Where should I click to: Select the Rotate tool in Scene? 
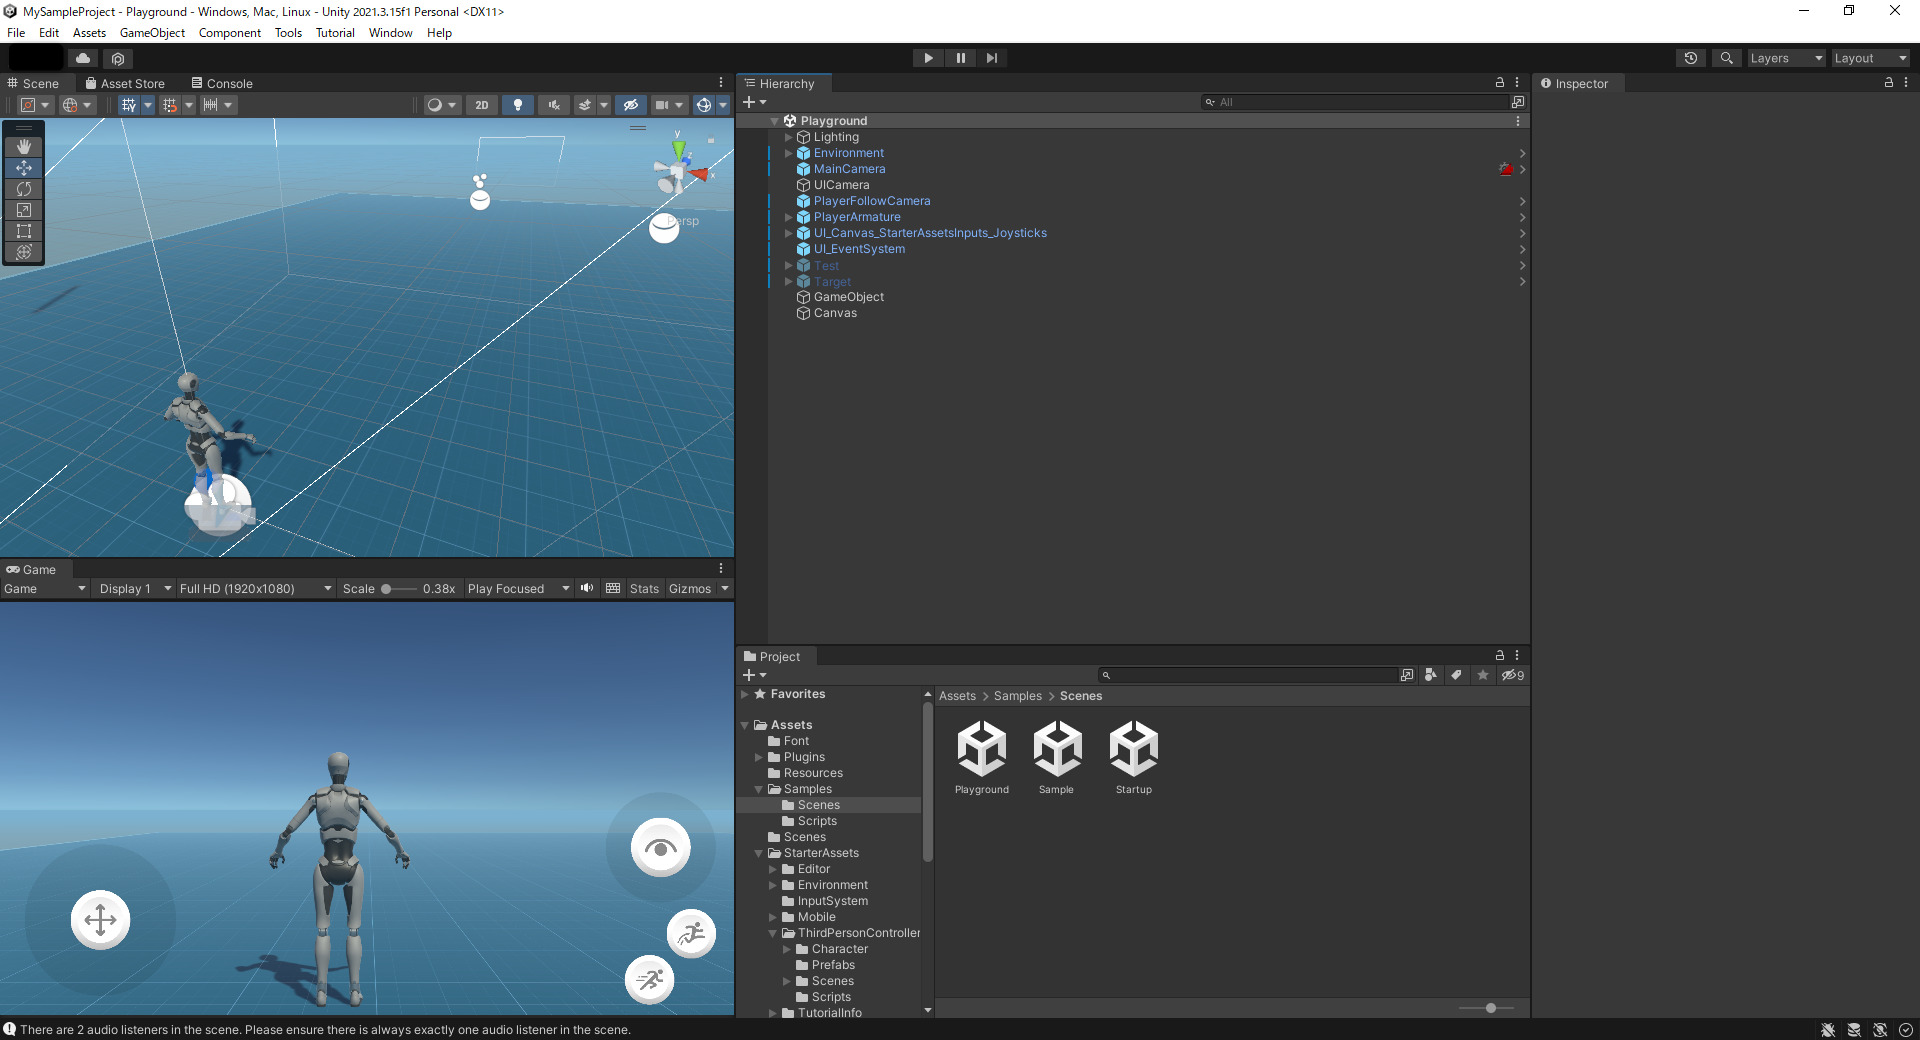pos(24,189)
